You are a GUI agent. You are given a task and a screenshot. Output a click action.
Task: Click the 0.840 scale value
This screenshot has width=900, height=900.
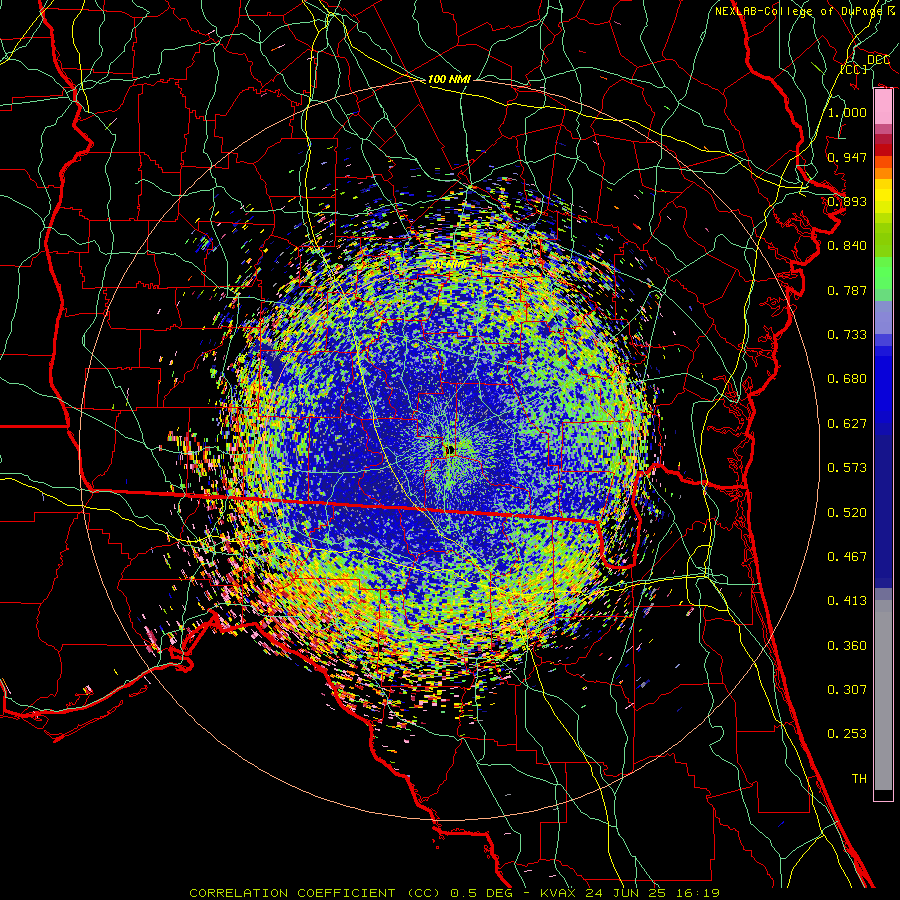pos(847,246)
